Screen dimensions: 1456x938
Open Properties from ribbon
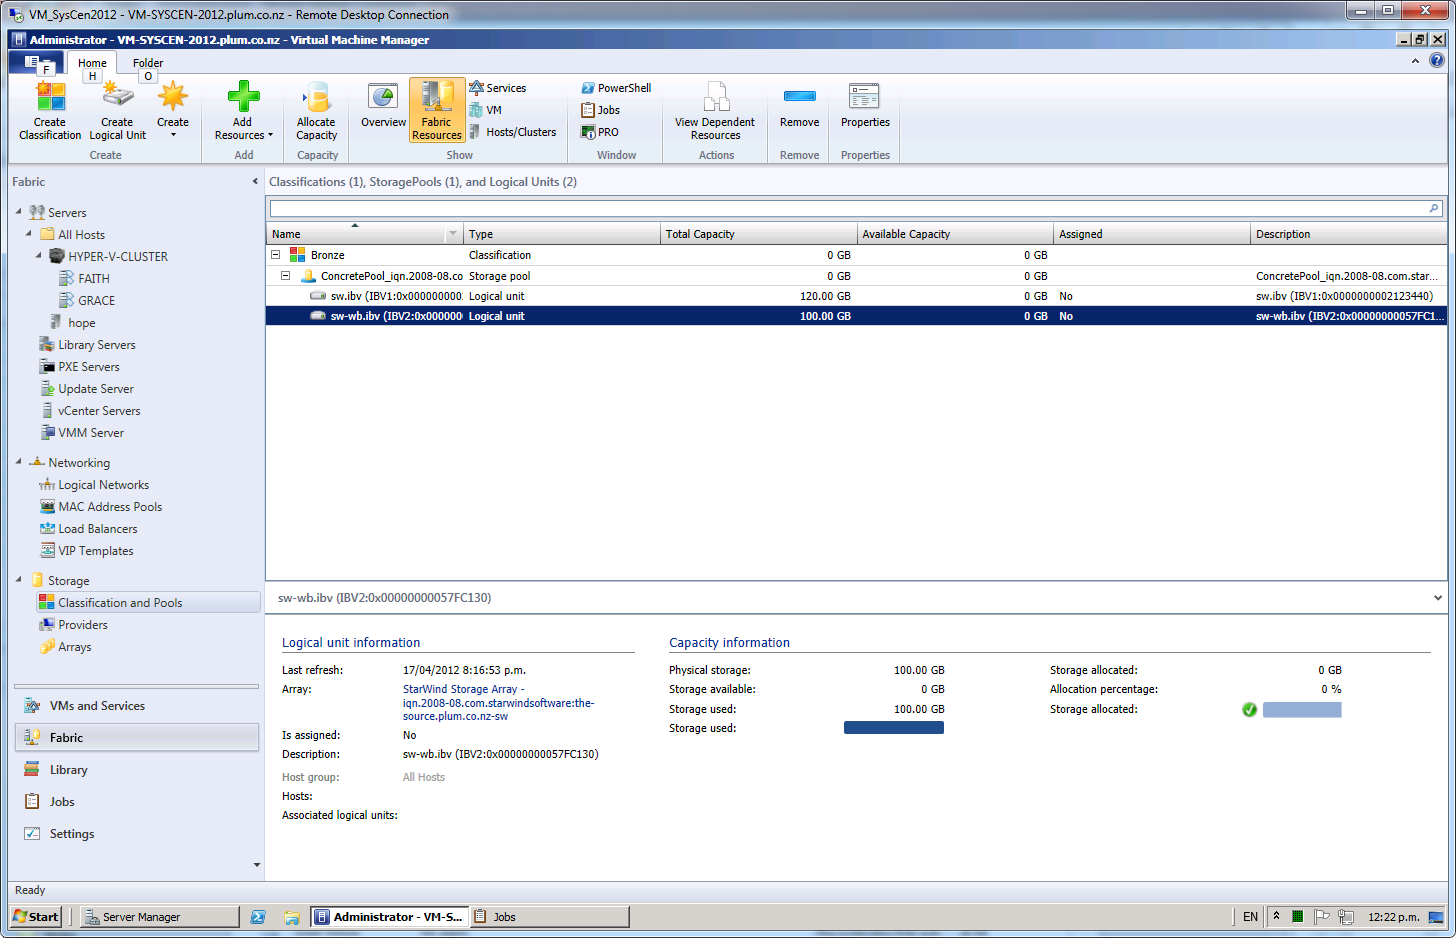click(865, 106)
